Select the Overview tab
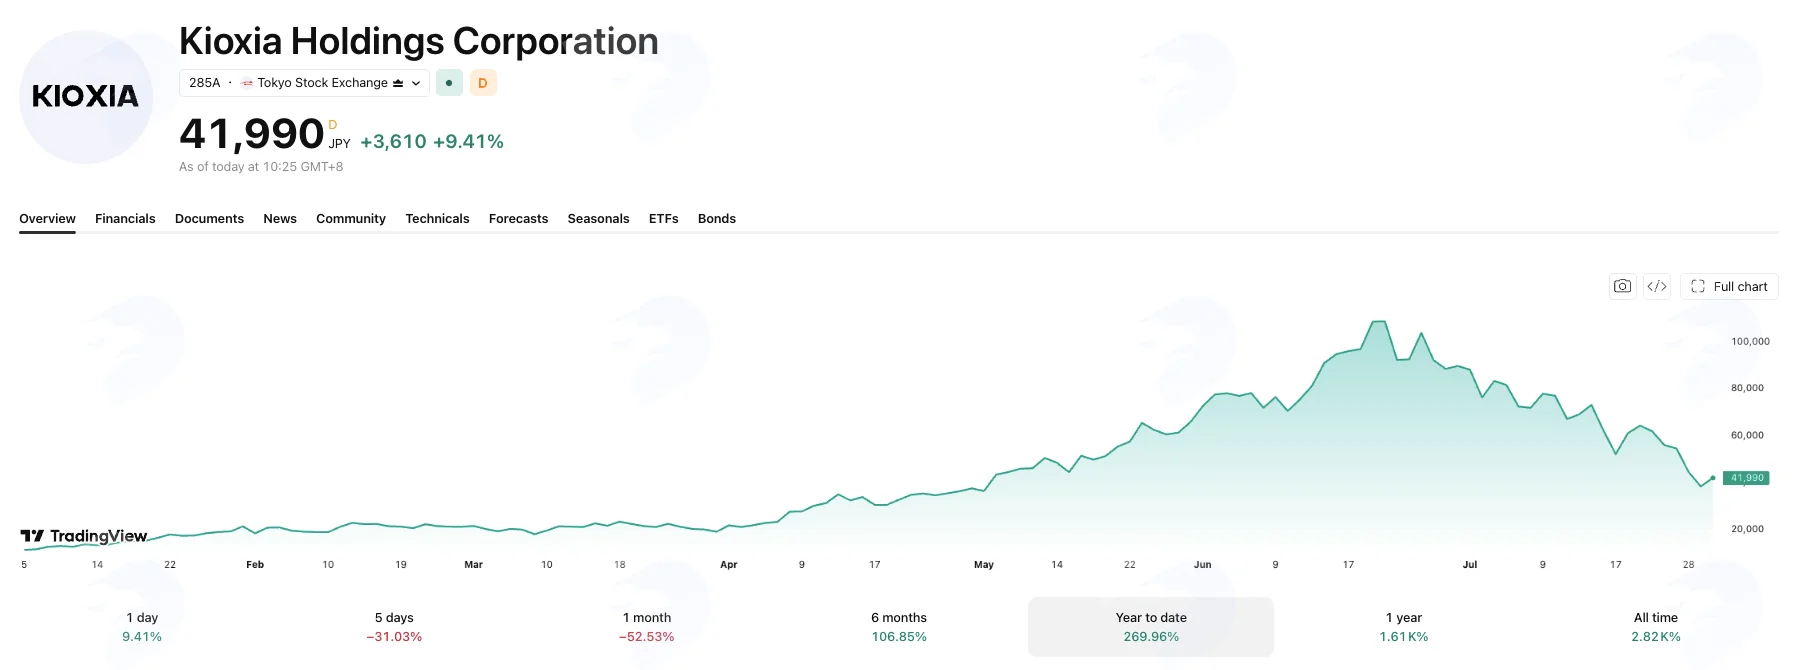Viewport: 1803px width, 670px height. [x=47, y=219]
